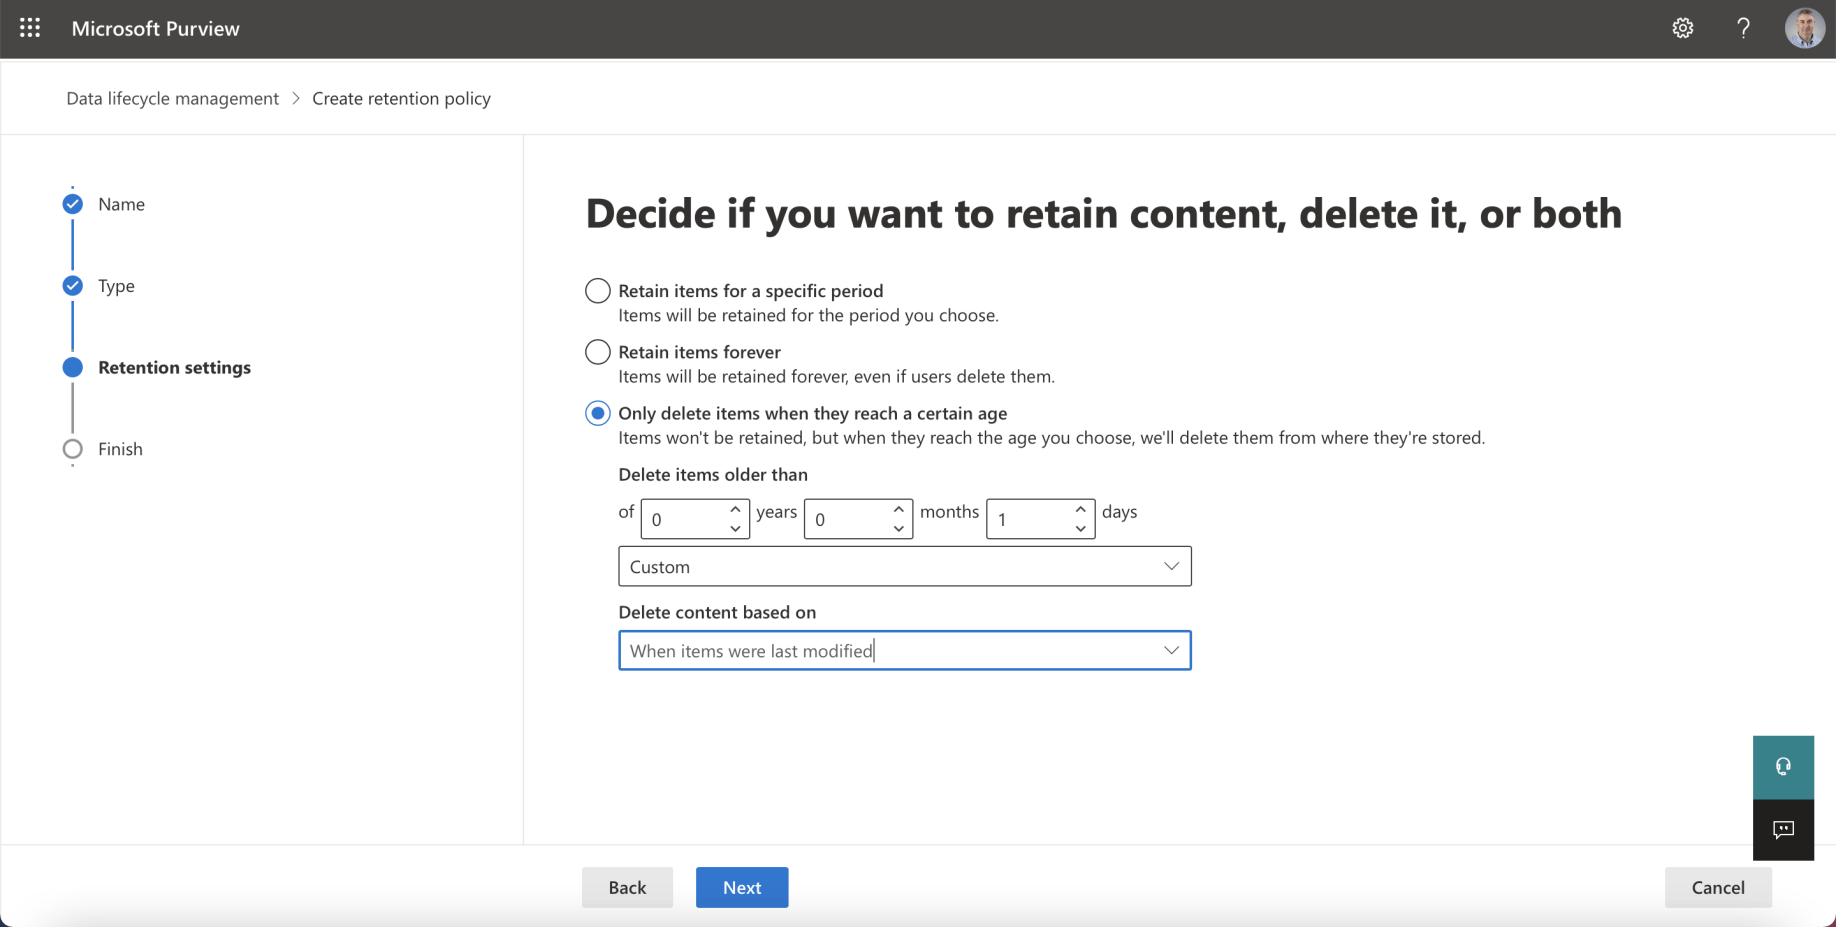
Task: Open the app launcher waffle icon
Action: coord(30,28)
